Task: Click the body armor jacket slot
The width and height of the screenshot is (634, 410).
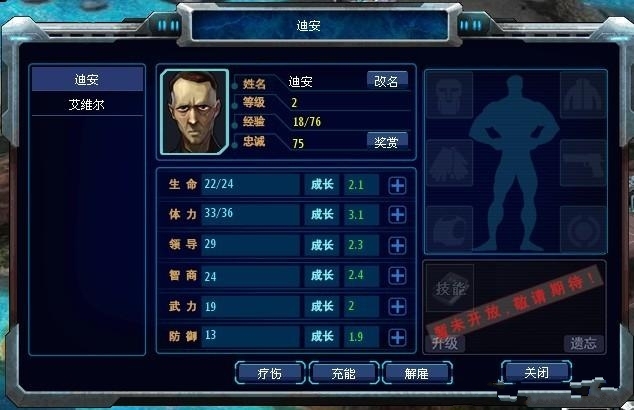Action: click(583, 95)
